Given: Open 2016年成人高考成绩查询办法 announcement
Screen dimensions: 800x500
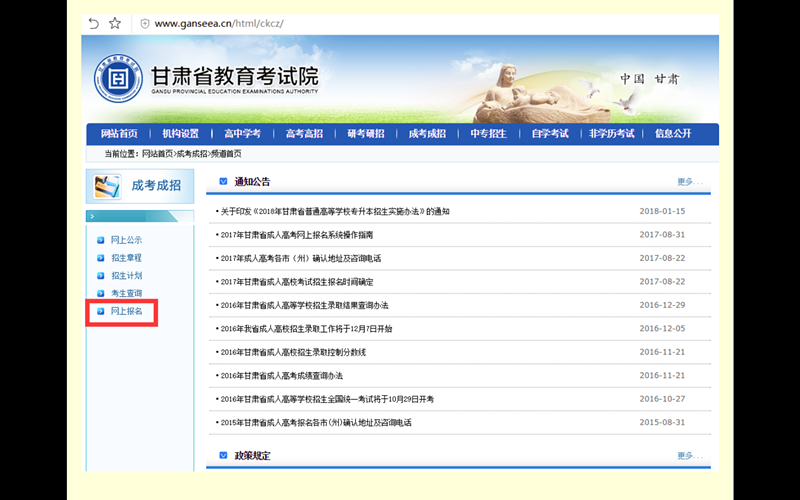Looking at the screenshot, I should [282, 376].
